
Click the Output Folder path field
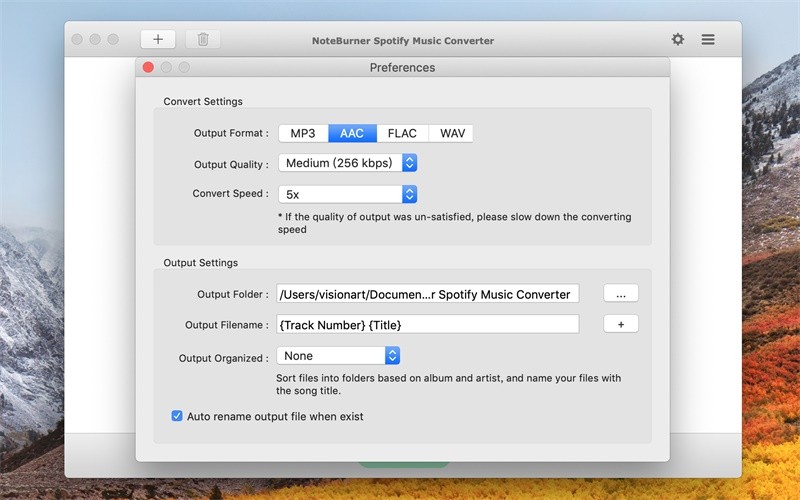click(x=428, y=294)
